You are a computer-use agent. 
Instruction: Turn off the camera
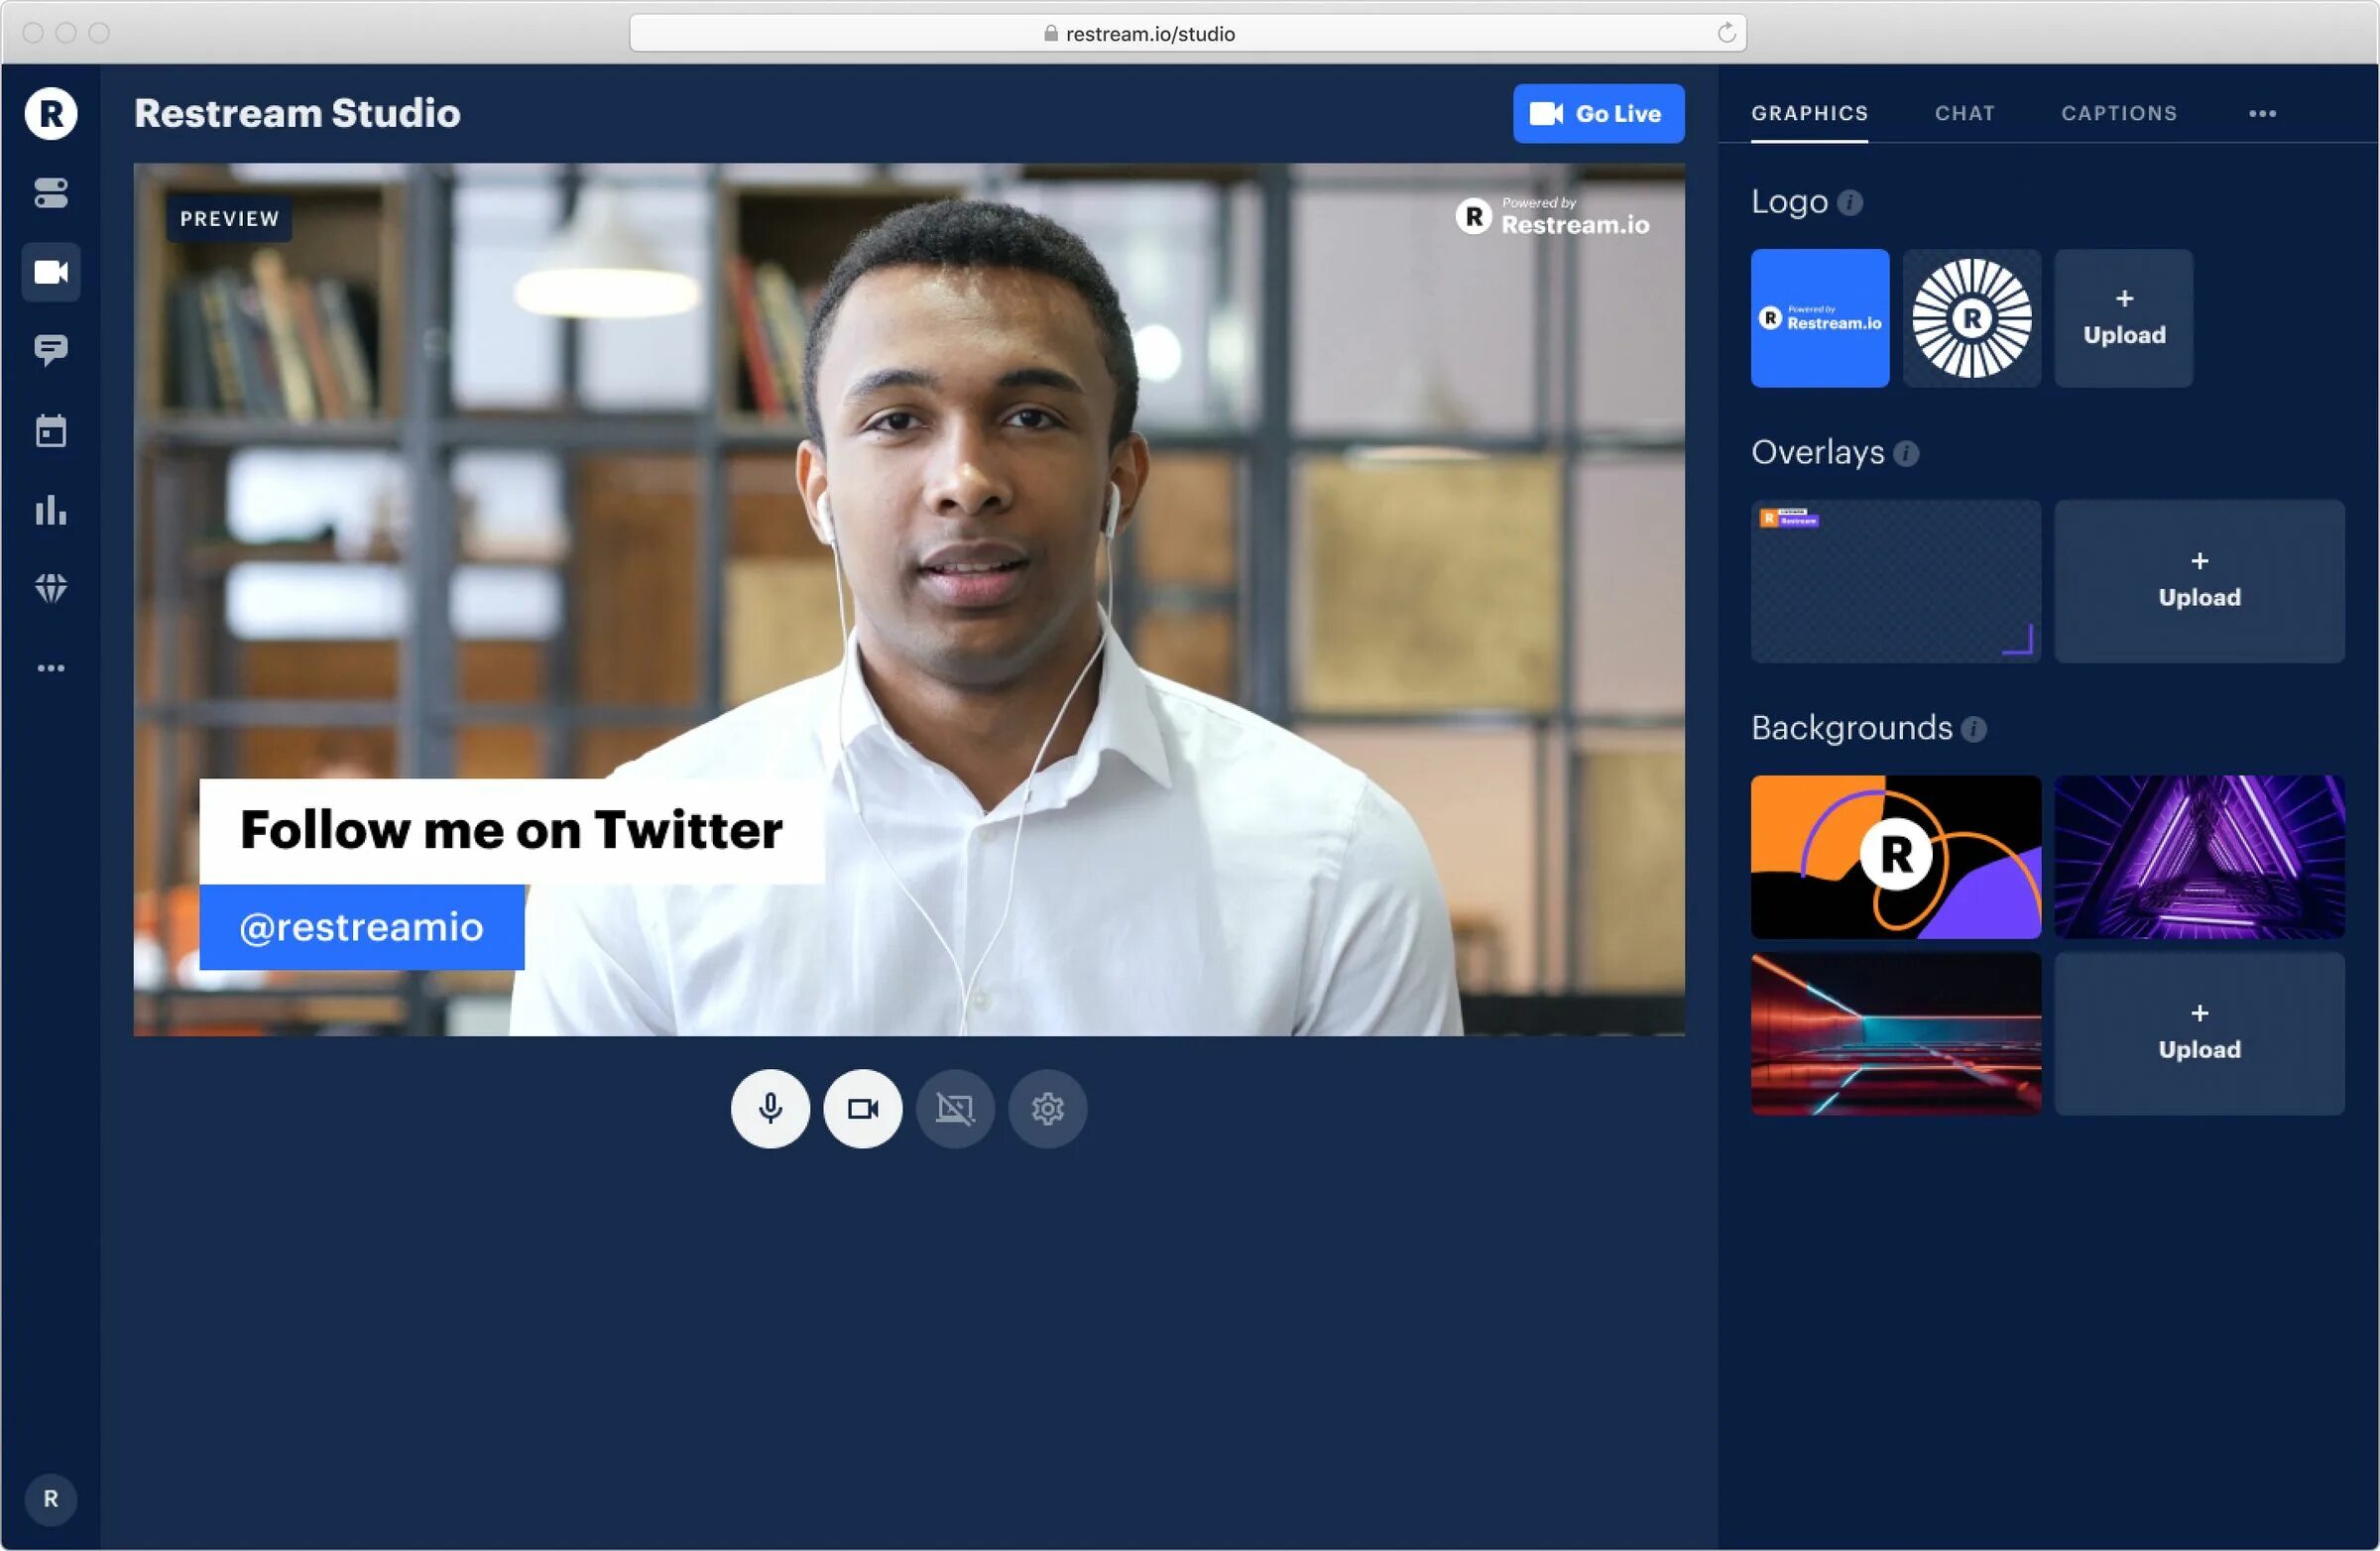862,1108
